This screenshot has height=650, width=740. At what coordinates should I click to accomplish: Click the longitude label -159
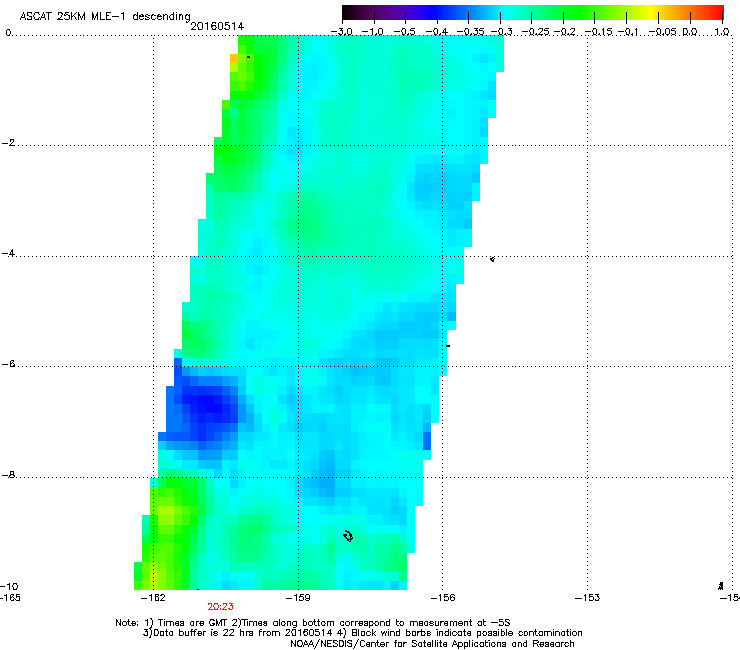[x=298, y=598]
